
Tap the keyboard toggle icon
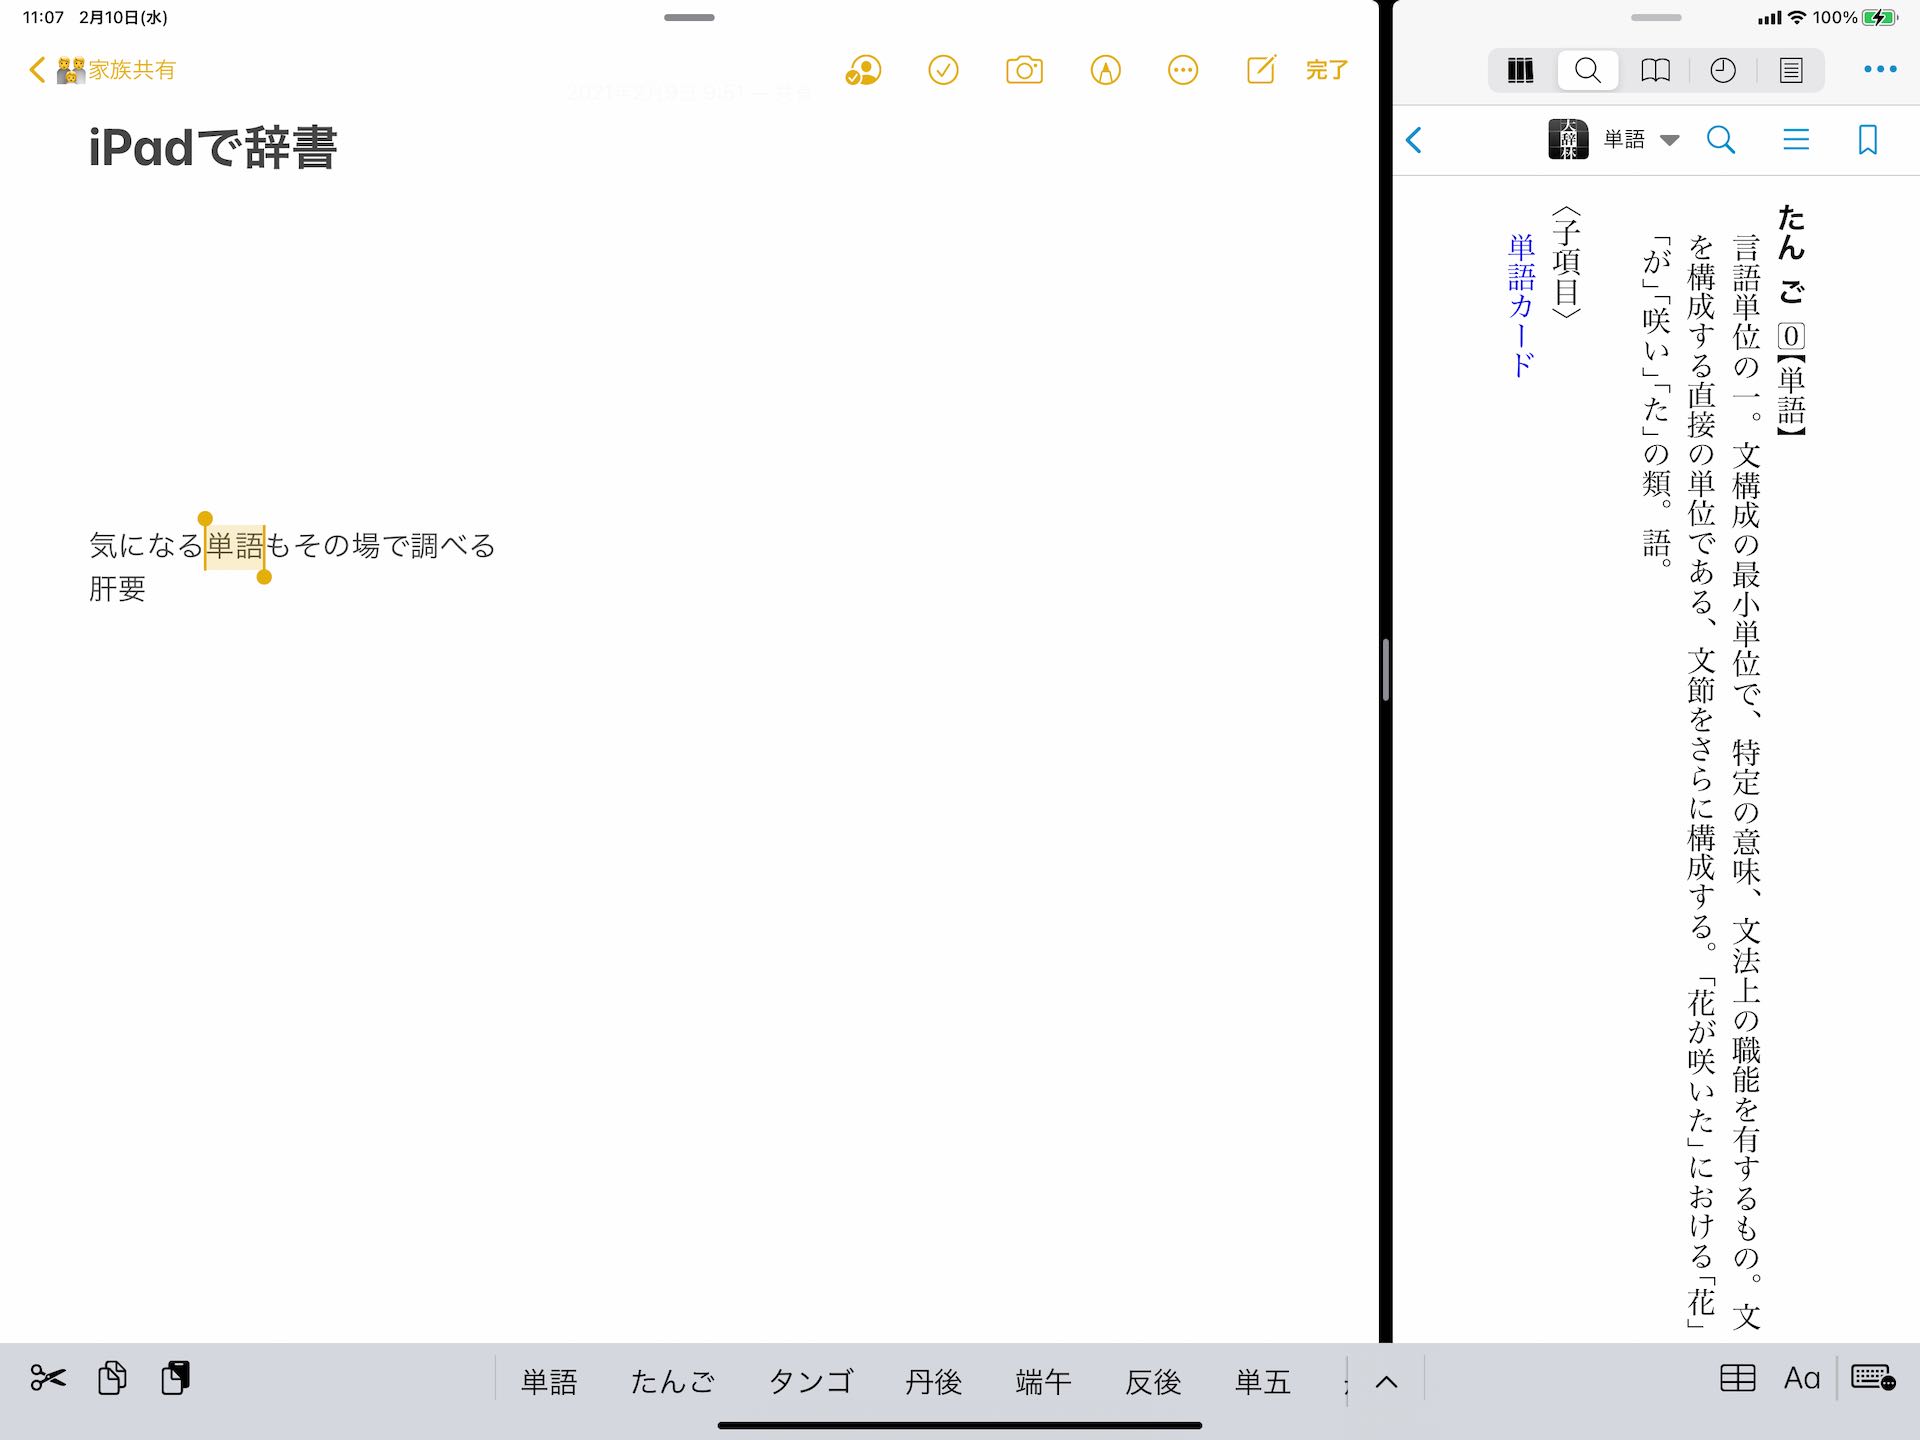click(x=1873, y=1378)
